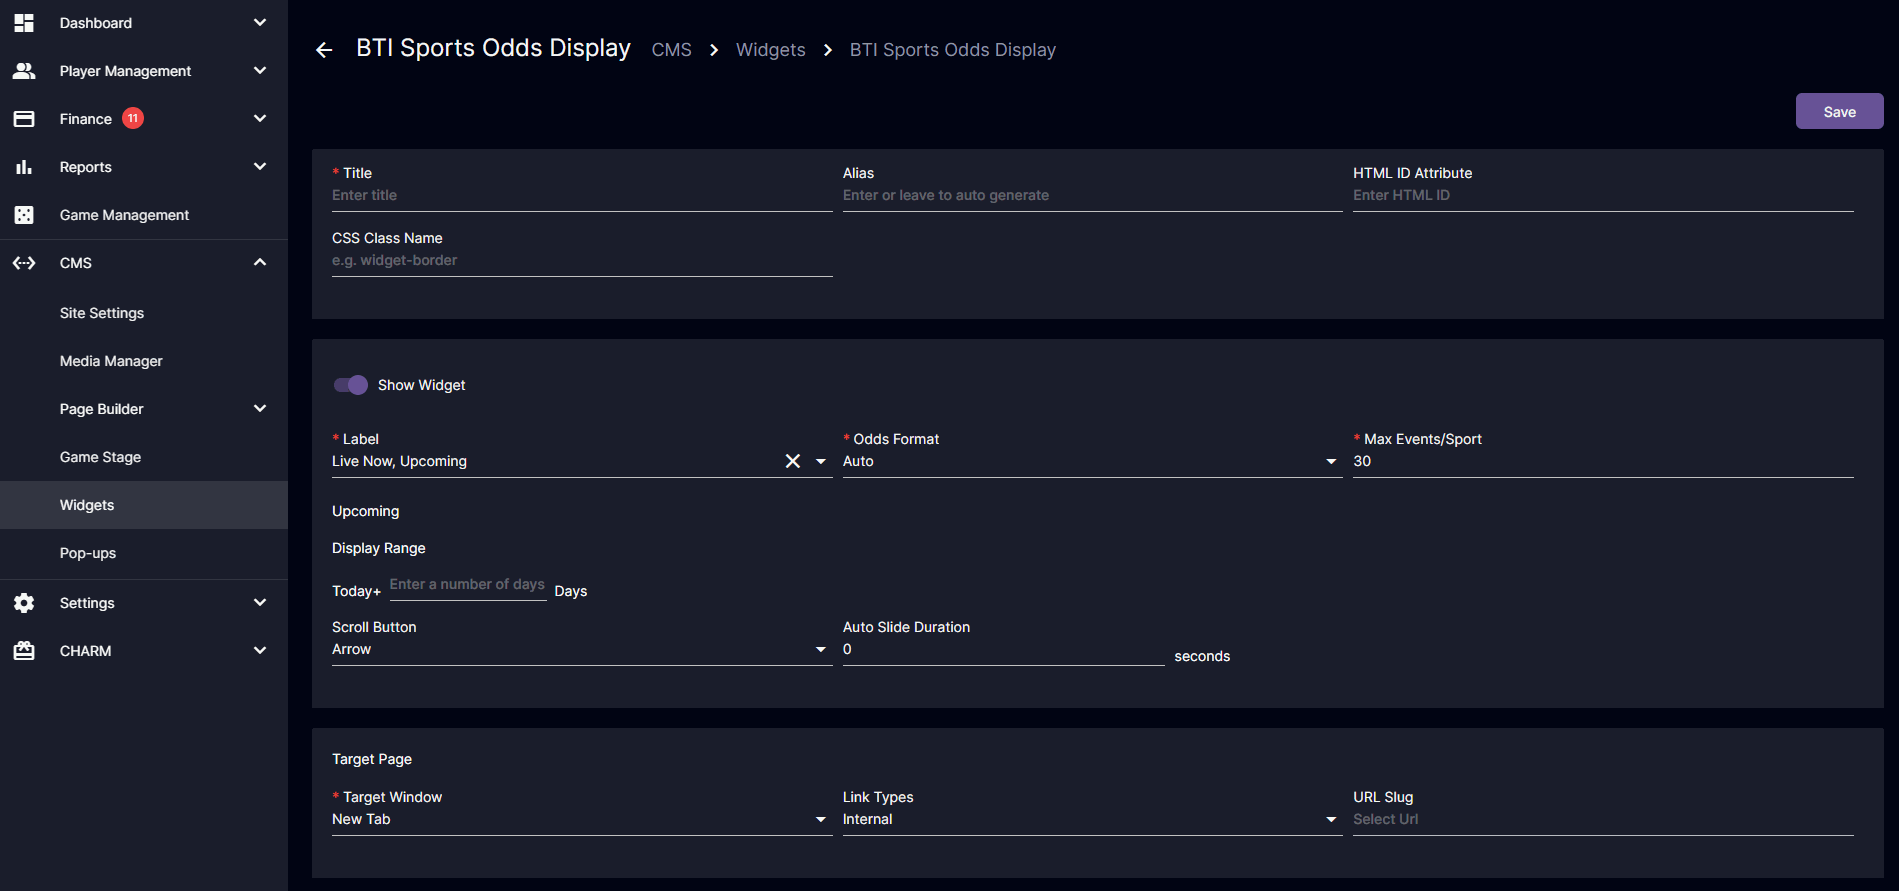
Task: Open the Target Window dropdown
Action: coord(582,819)
